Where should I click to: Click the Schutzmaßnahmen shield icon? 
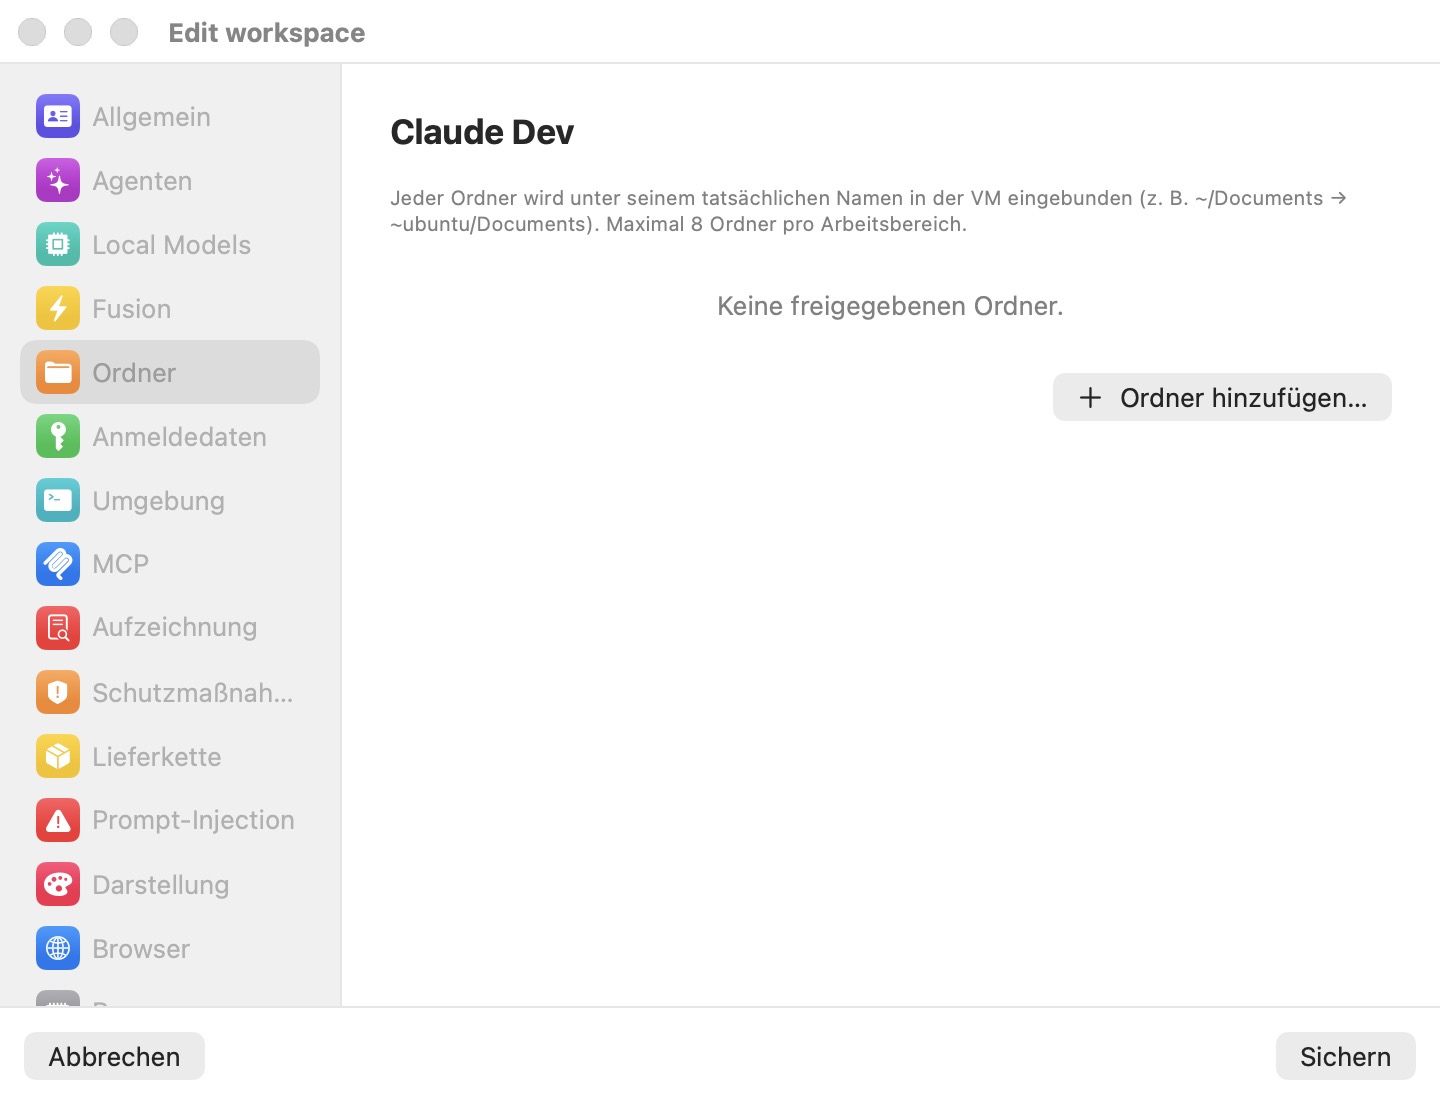58,692
